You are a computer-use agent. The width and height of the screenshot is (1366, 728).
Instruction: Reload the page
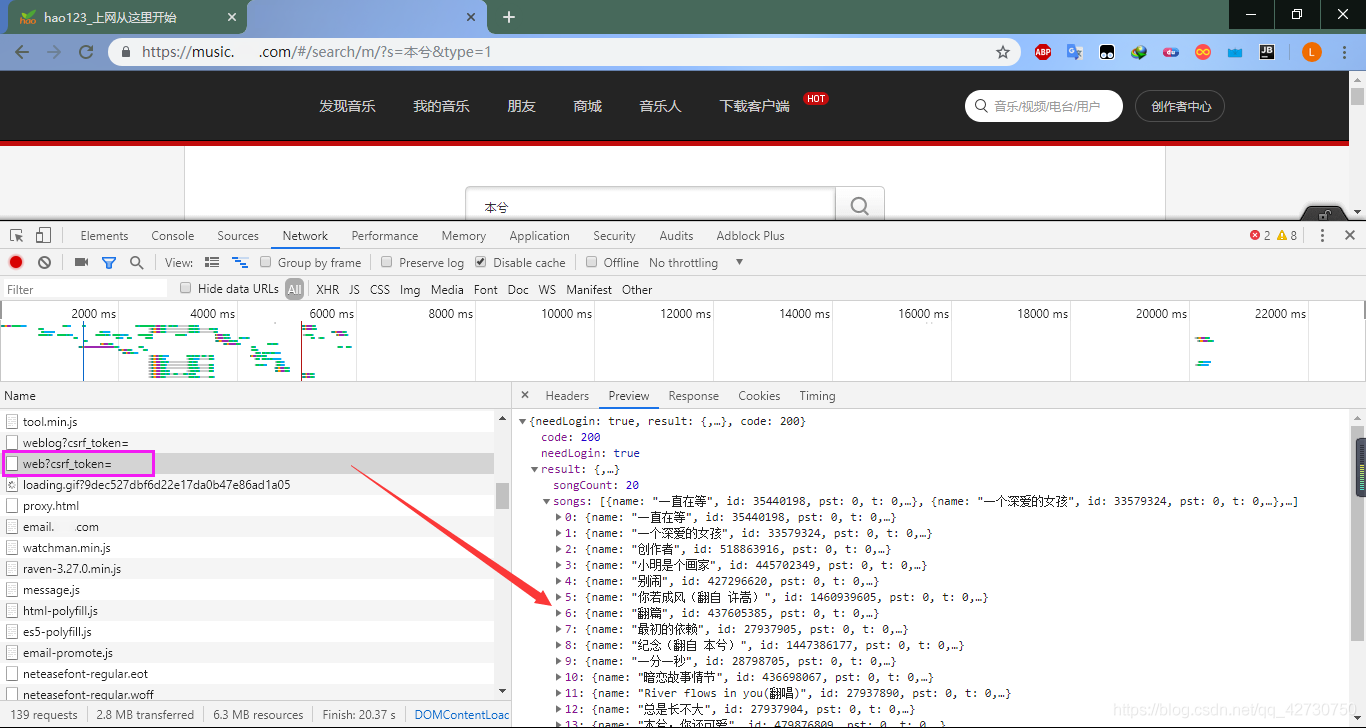coord(86,52)
